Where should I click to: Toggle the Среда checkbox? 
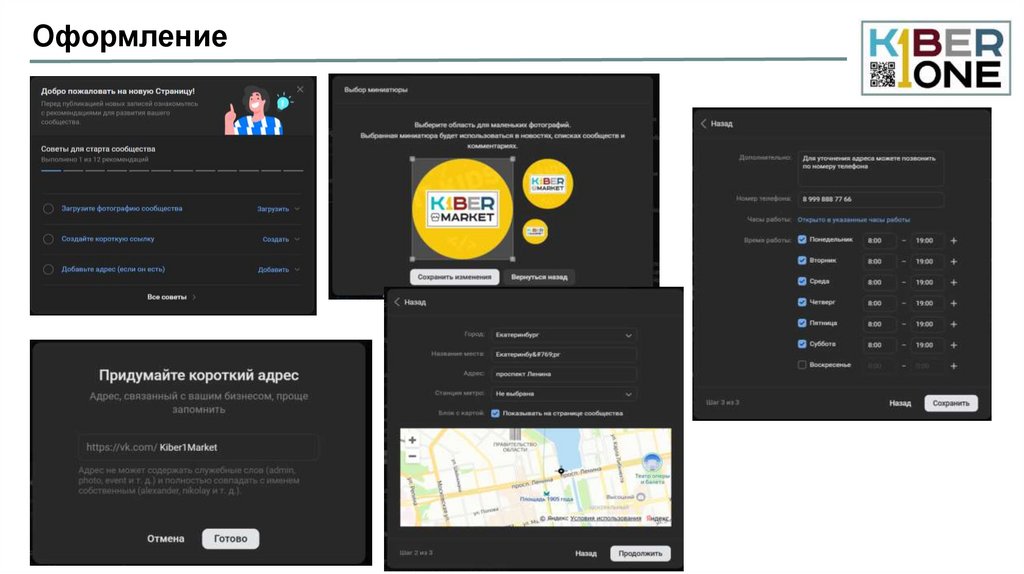tap(802, 281)
